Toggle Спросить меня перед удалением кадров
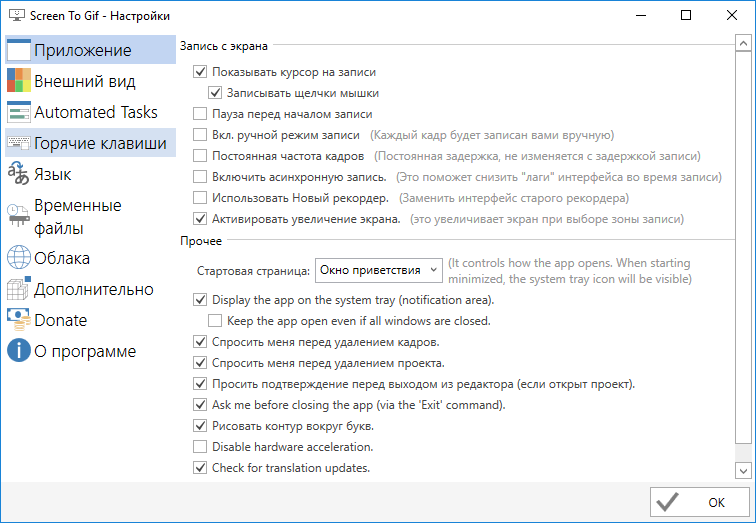 [x=200, y=342]
